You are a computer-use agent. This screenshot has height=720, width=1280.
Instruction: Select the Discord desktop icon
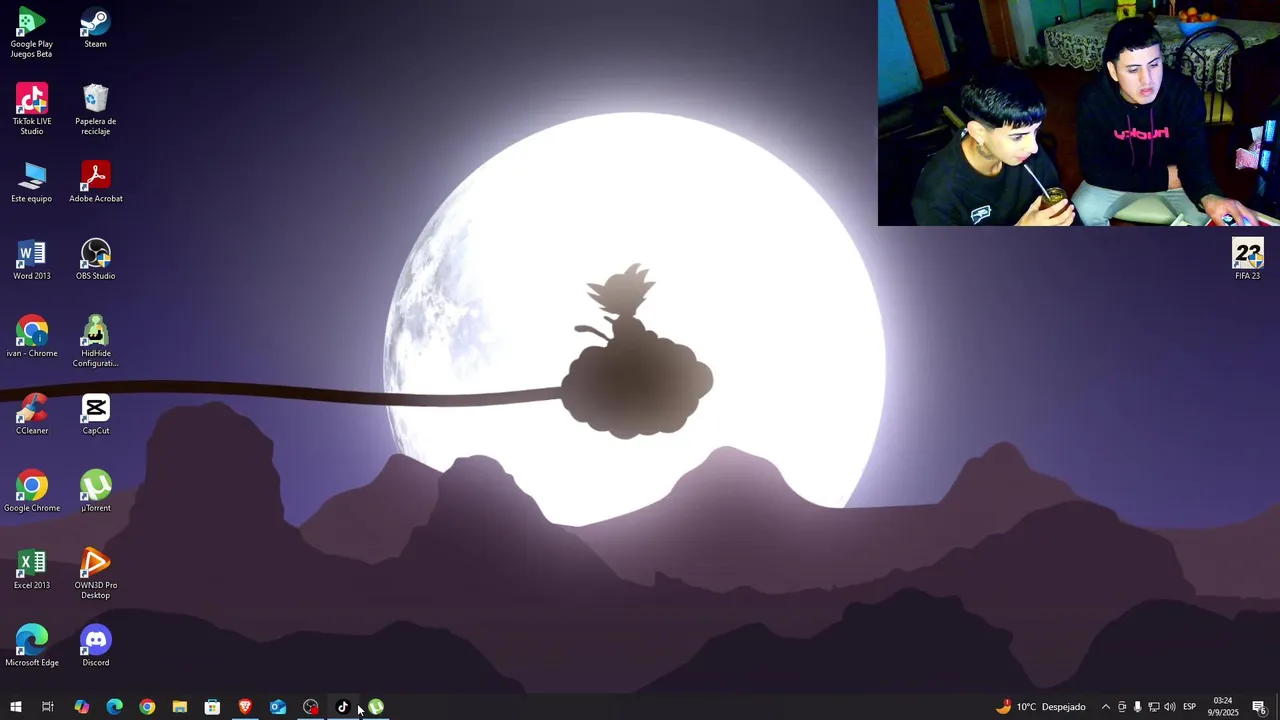click(95, 645)
